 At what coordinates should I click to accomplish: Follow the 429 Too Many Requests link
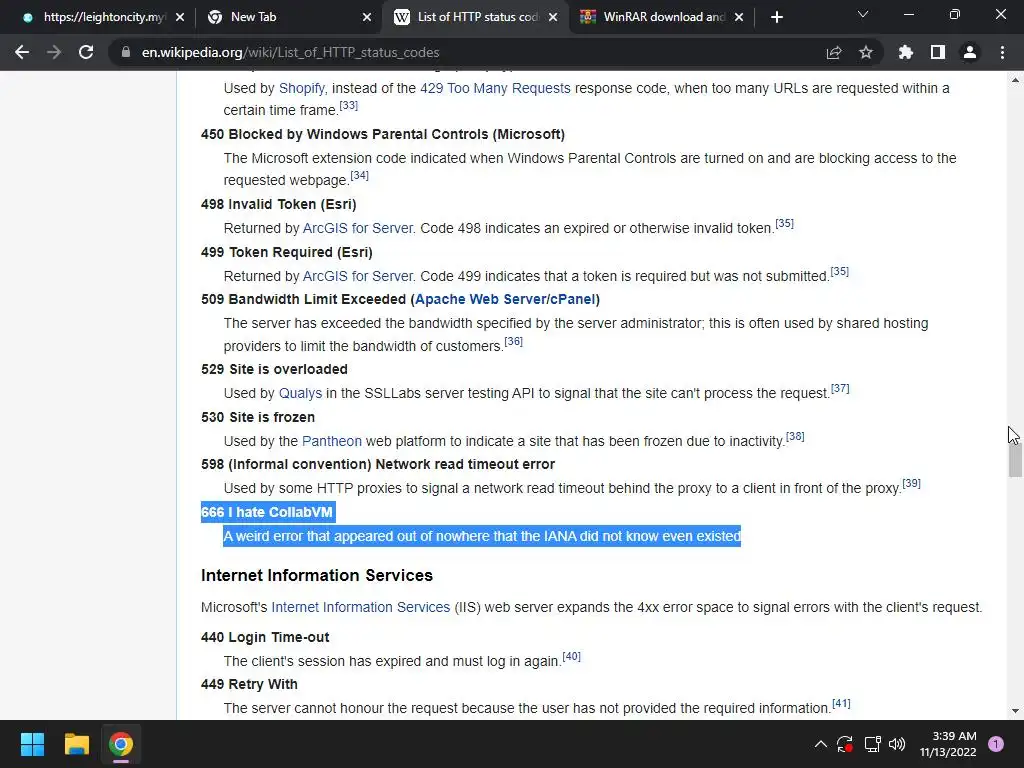point(495,88)
